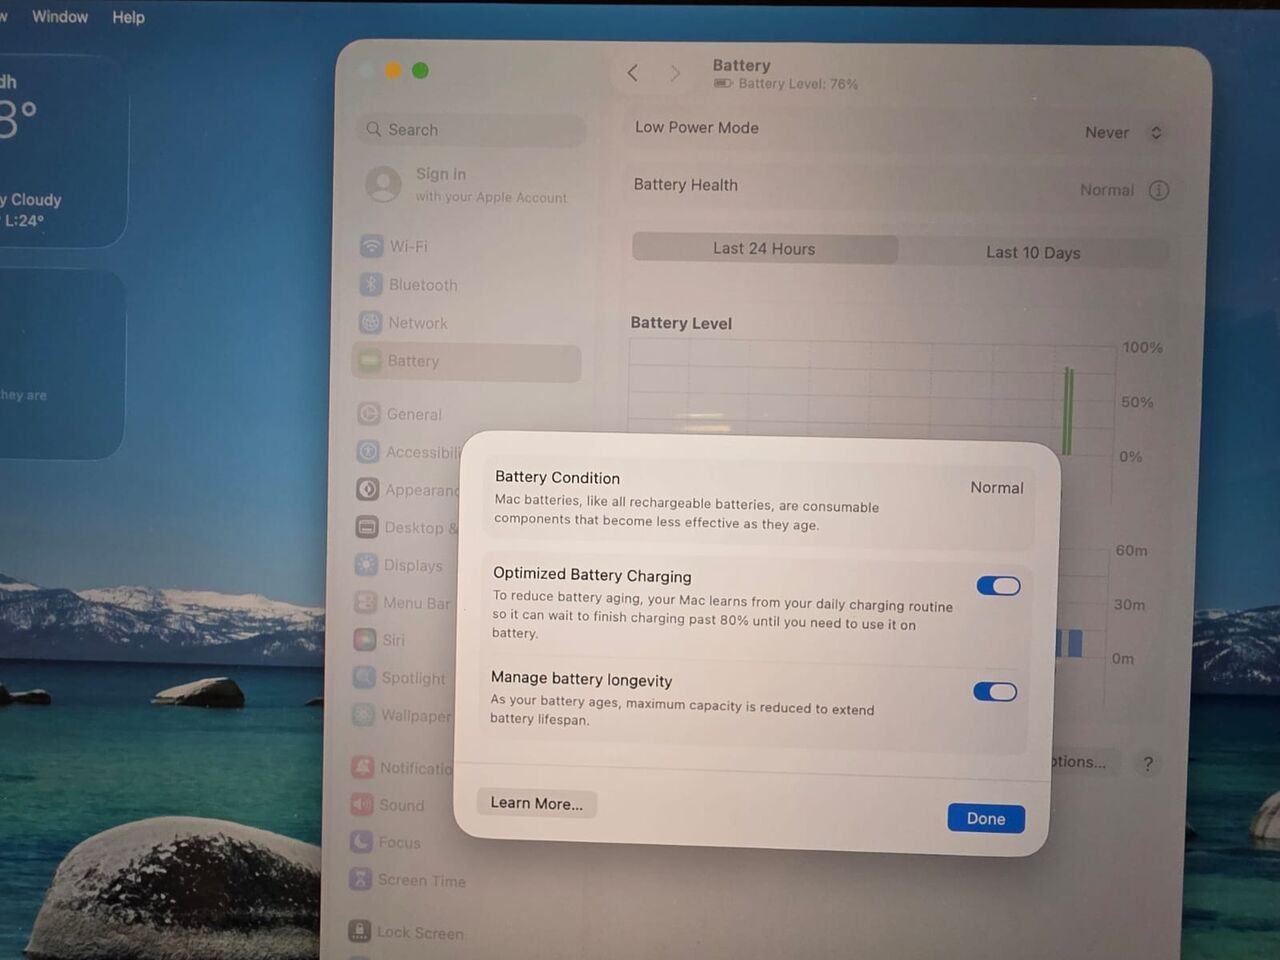Go back with the left chevron

click(633, 73)
